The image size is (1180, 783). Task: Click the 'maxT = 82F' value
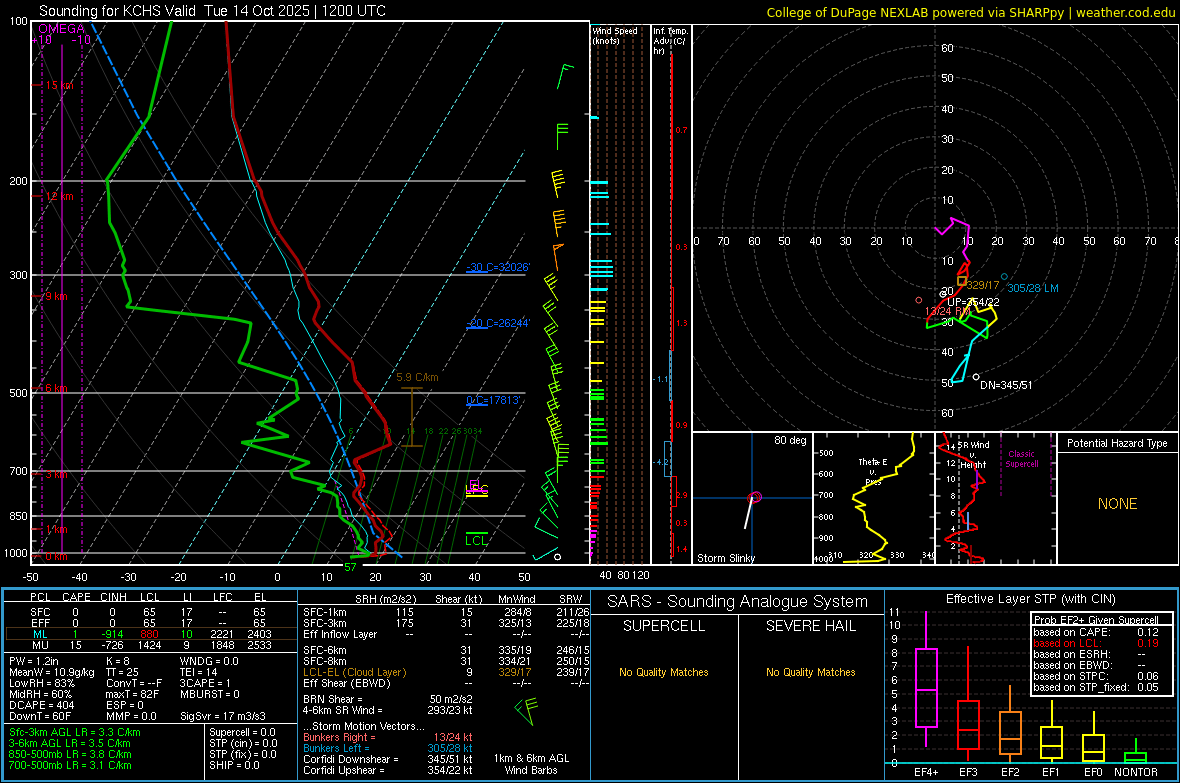(132, 694)
